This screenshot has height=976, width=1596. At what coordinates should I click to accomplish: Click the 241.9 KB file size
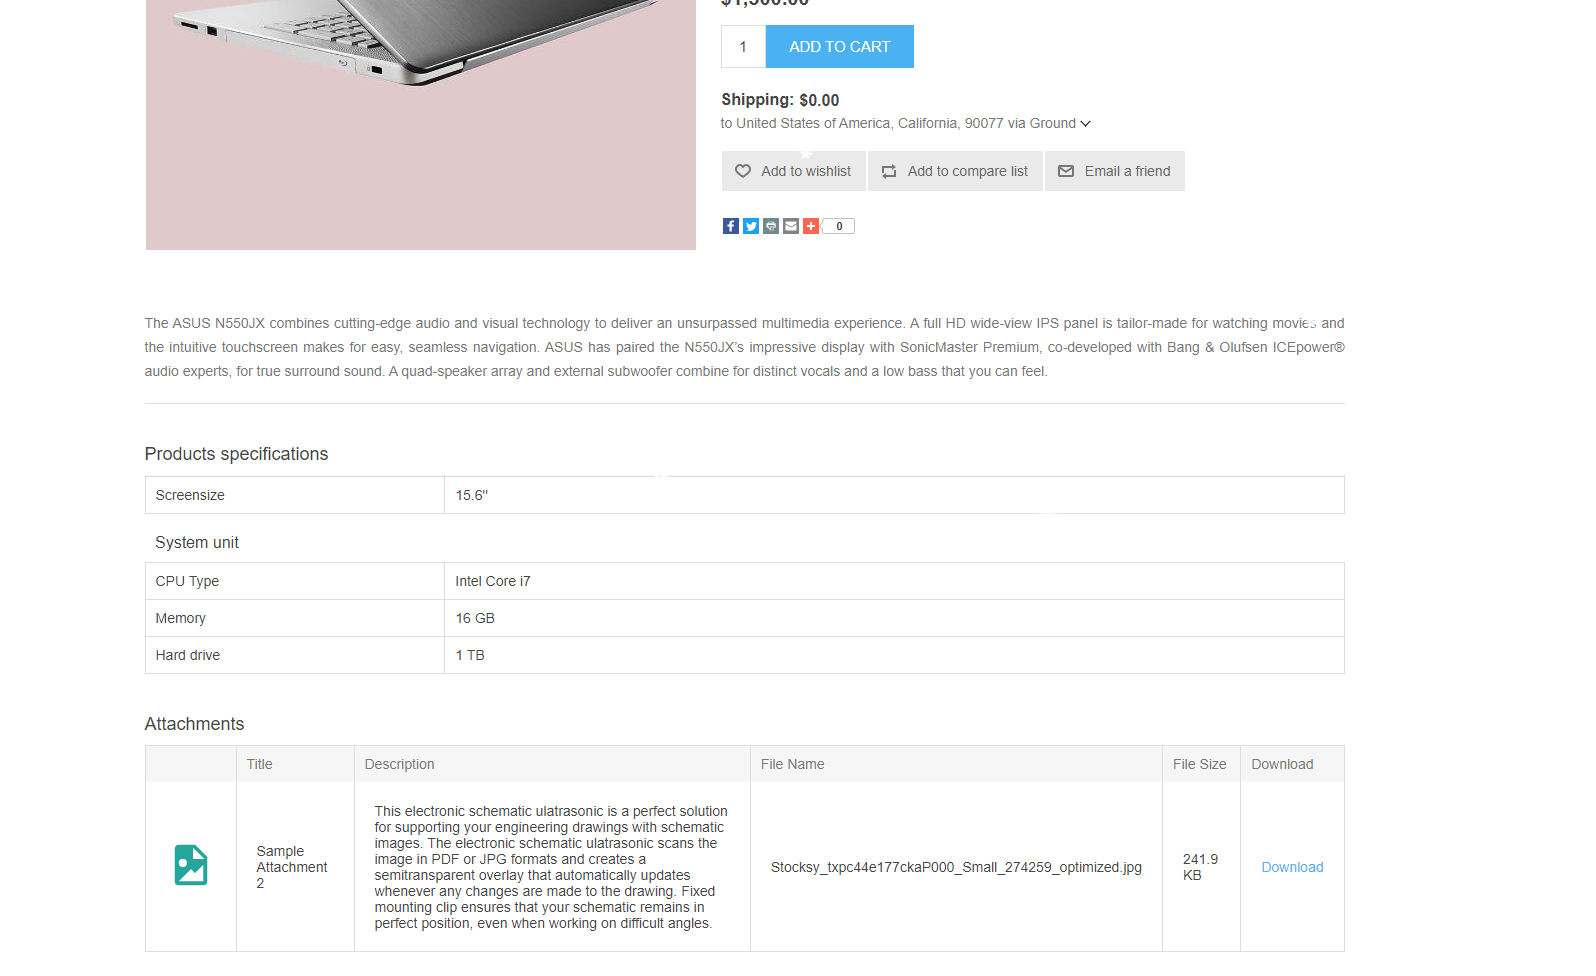[x=1200, y=867]
